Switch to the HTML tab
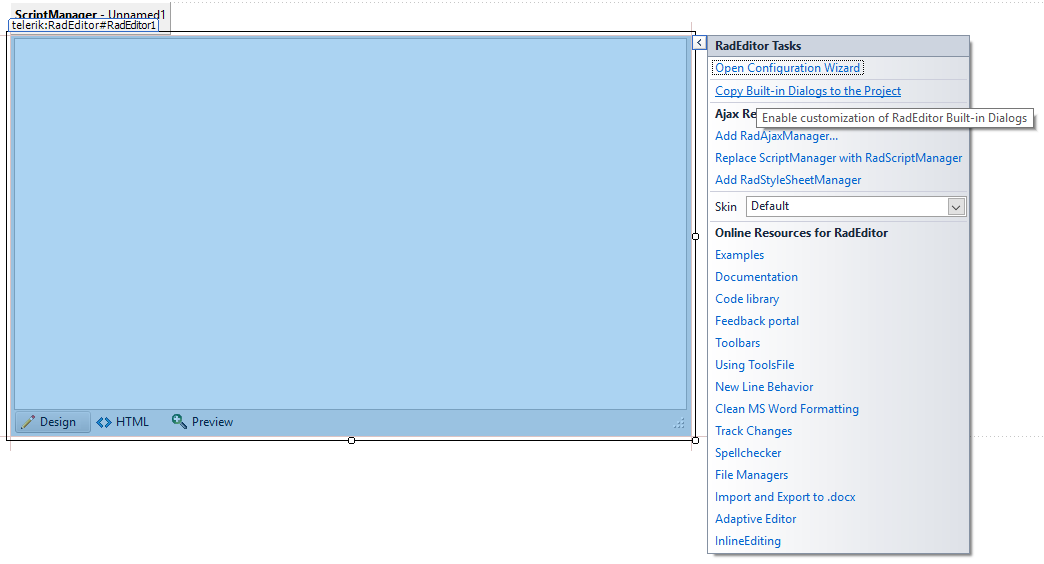Viewport: 1044px width, 564px height. [x=123, y=422]
